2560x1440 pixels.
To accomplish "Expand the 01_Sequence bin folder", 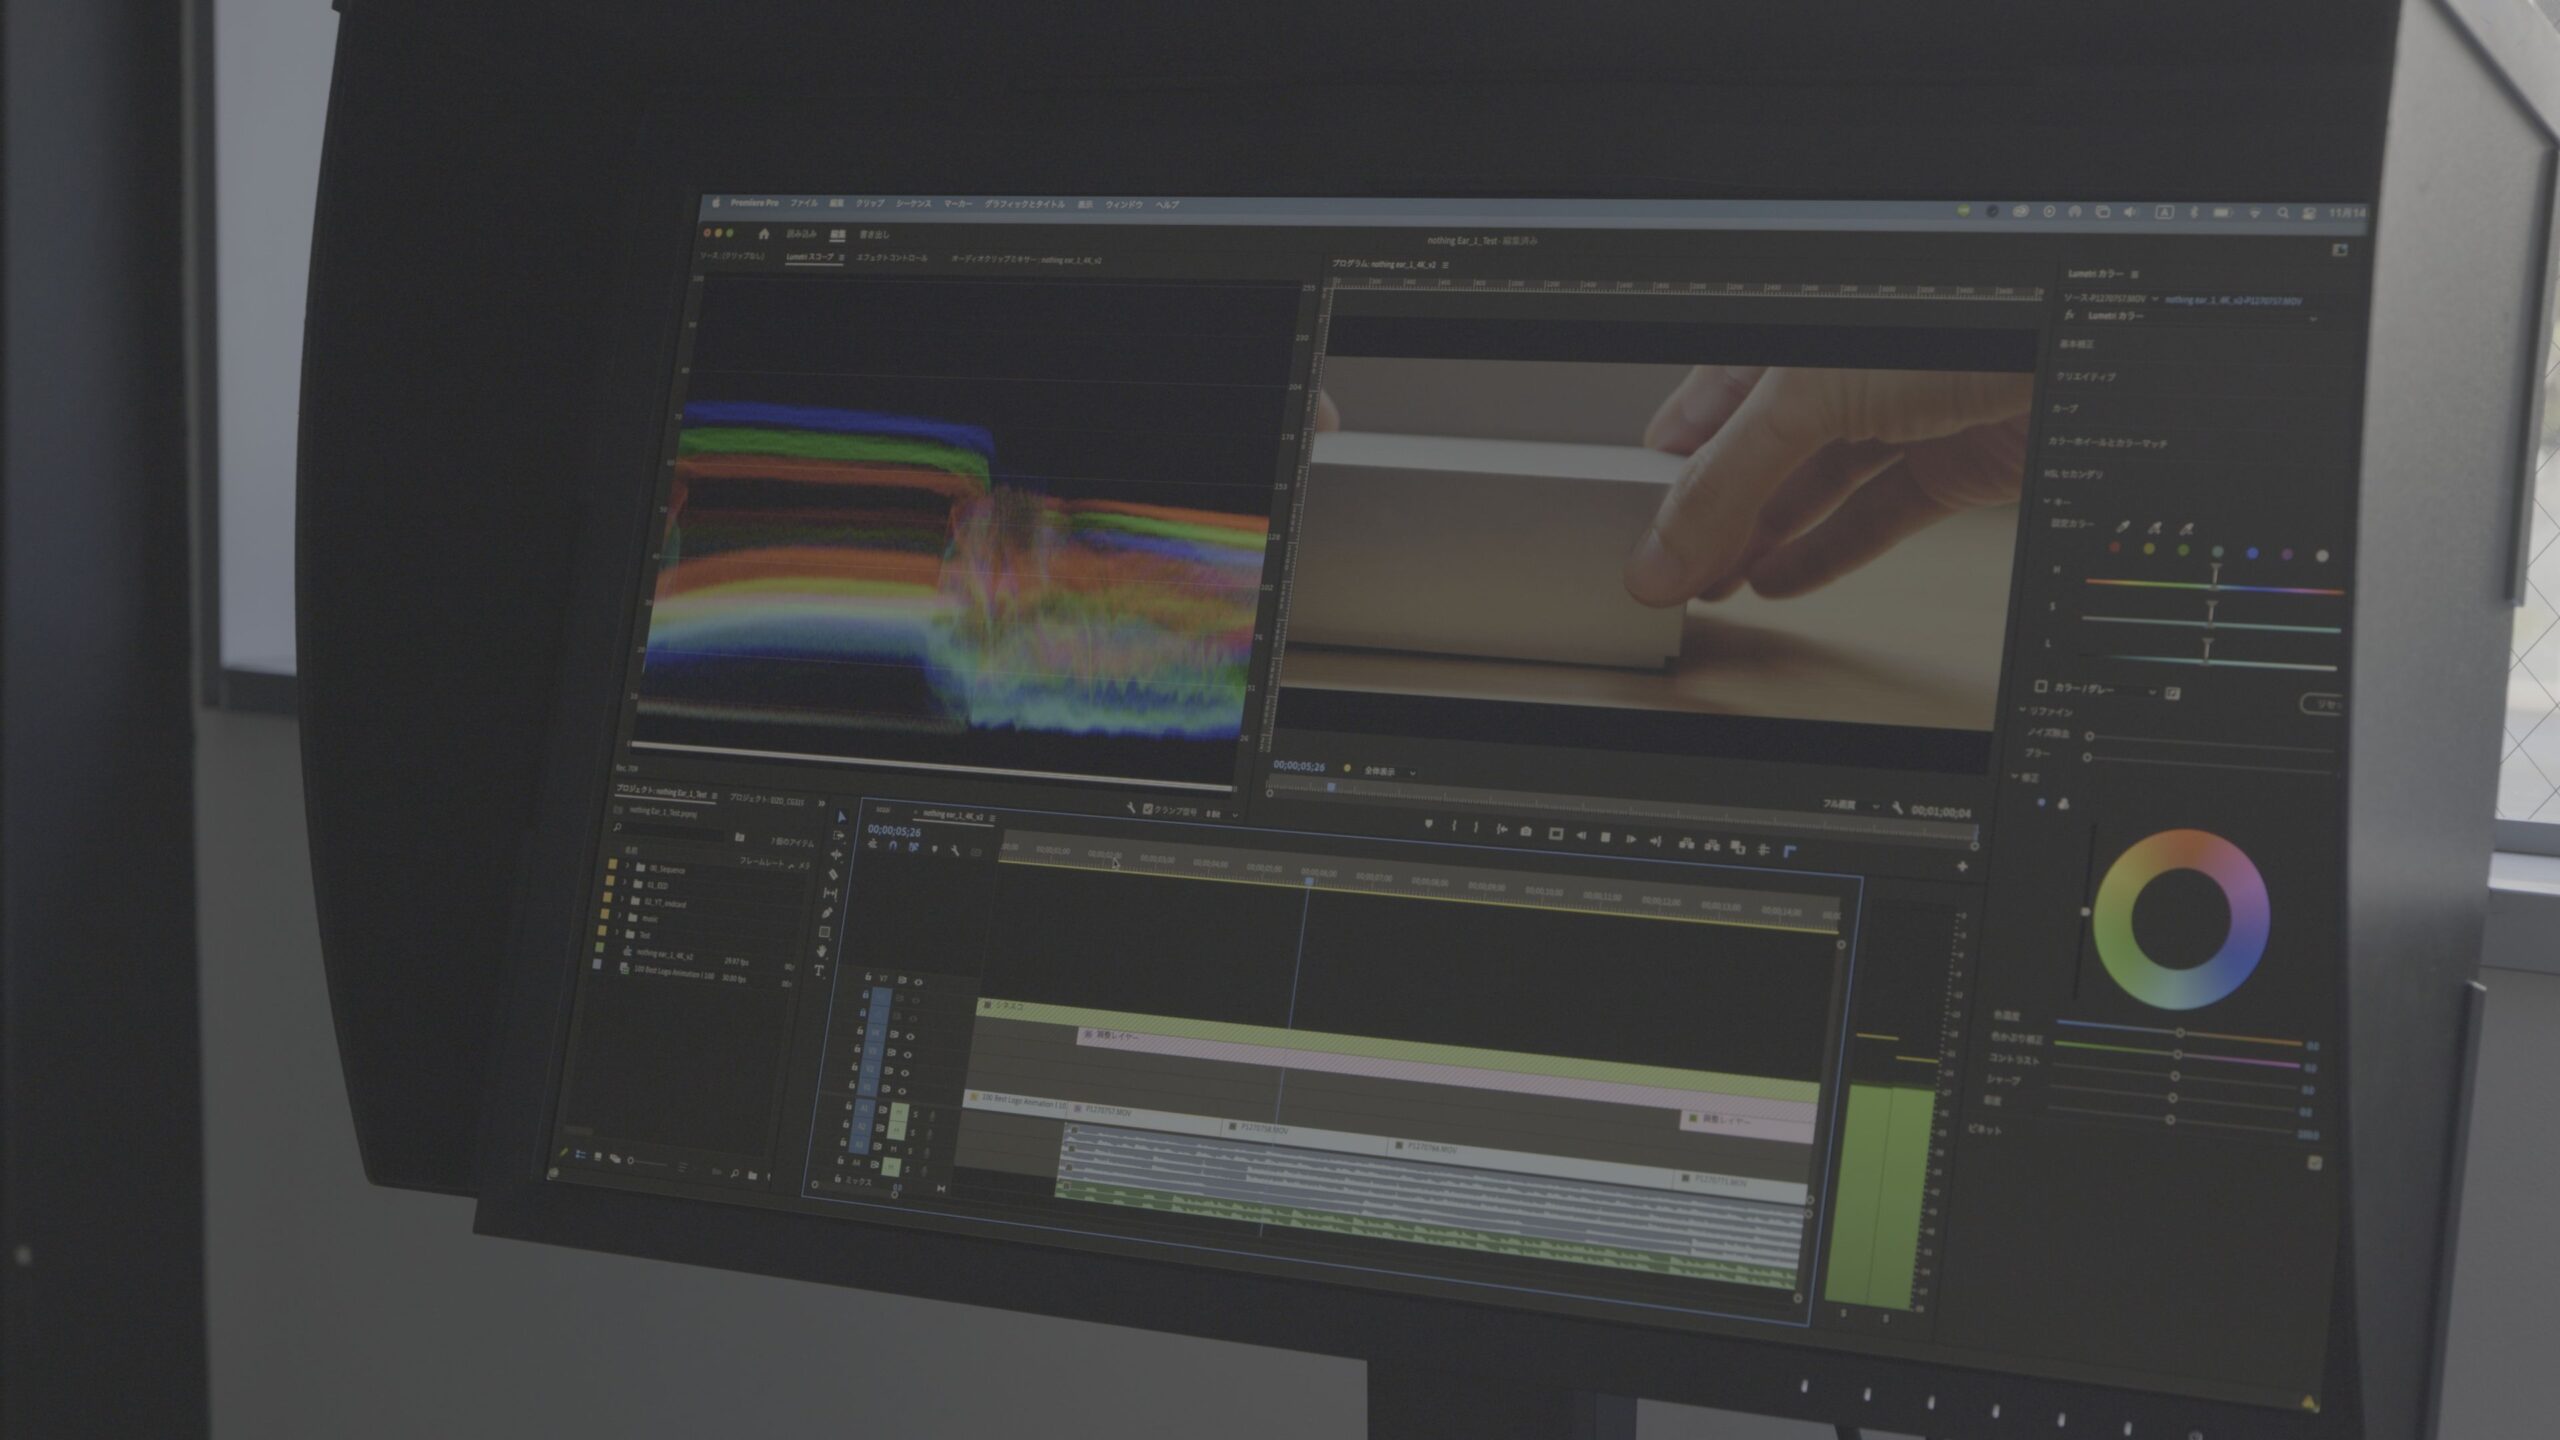I will [x=628, y=866].
